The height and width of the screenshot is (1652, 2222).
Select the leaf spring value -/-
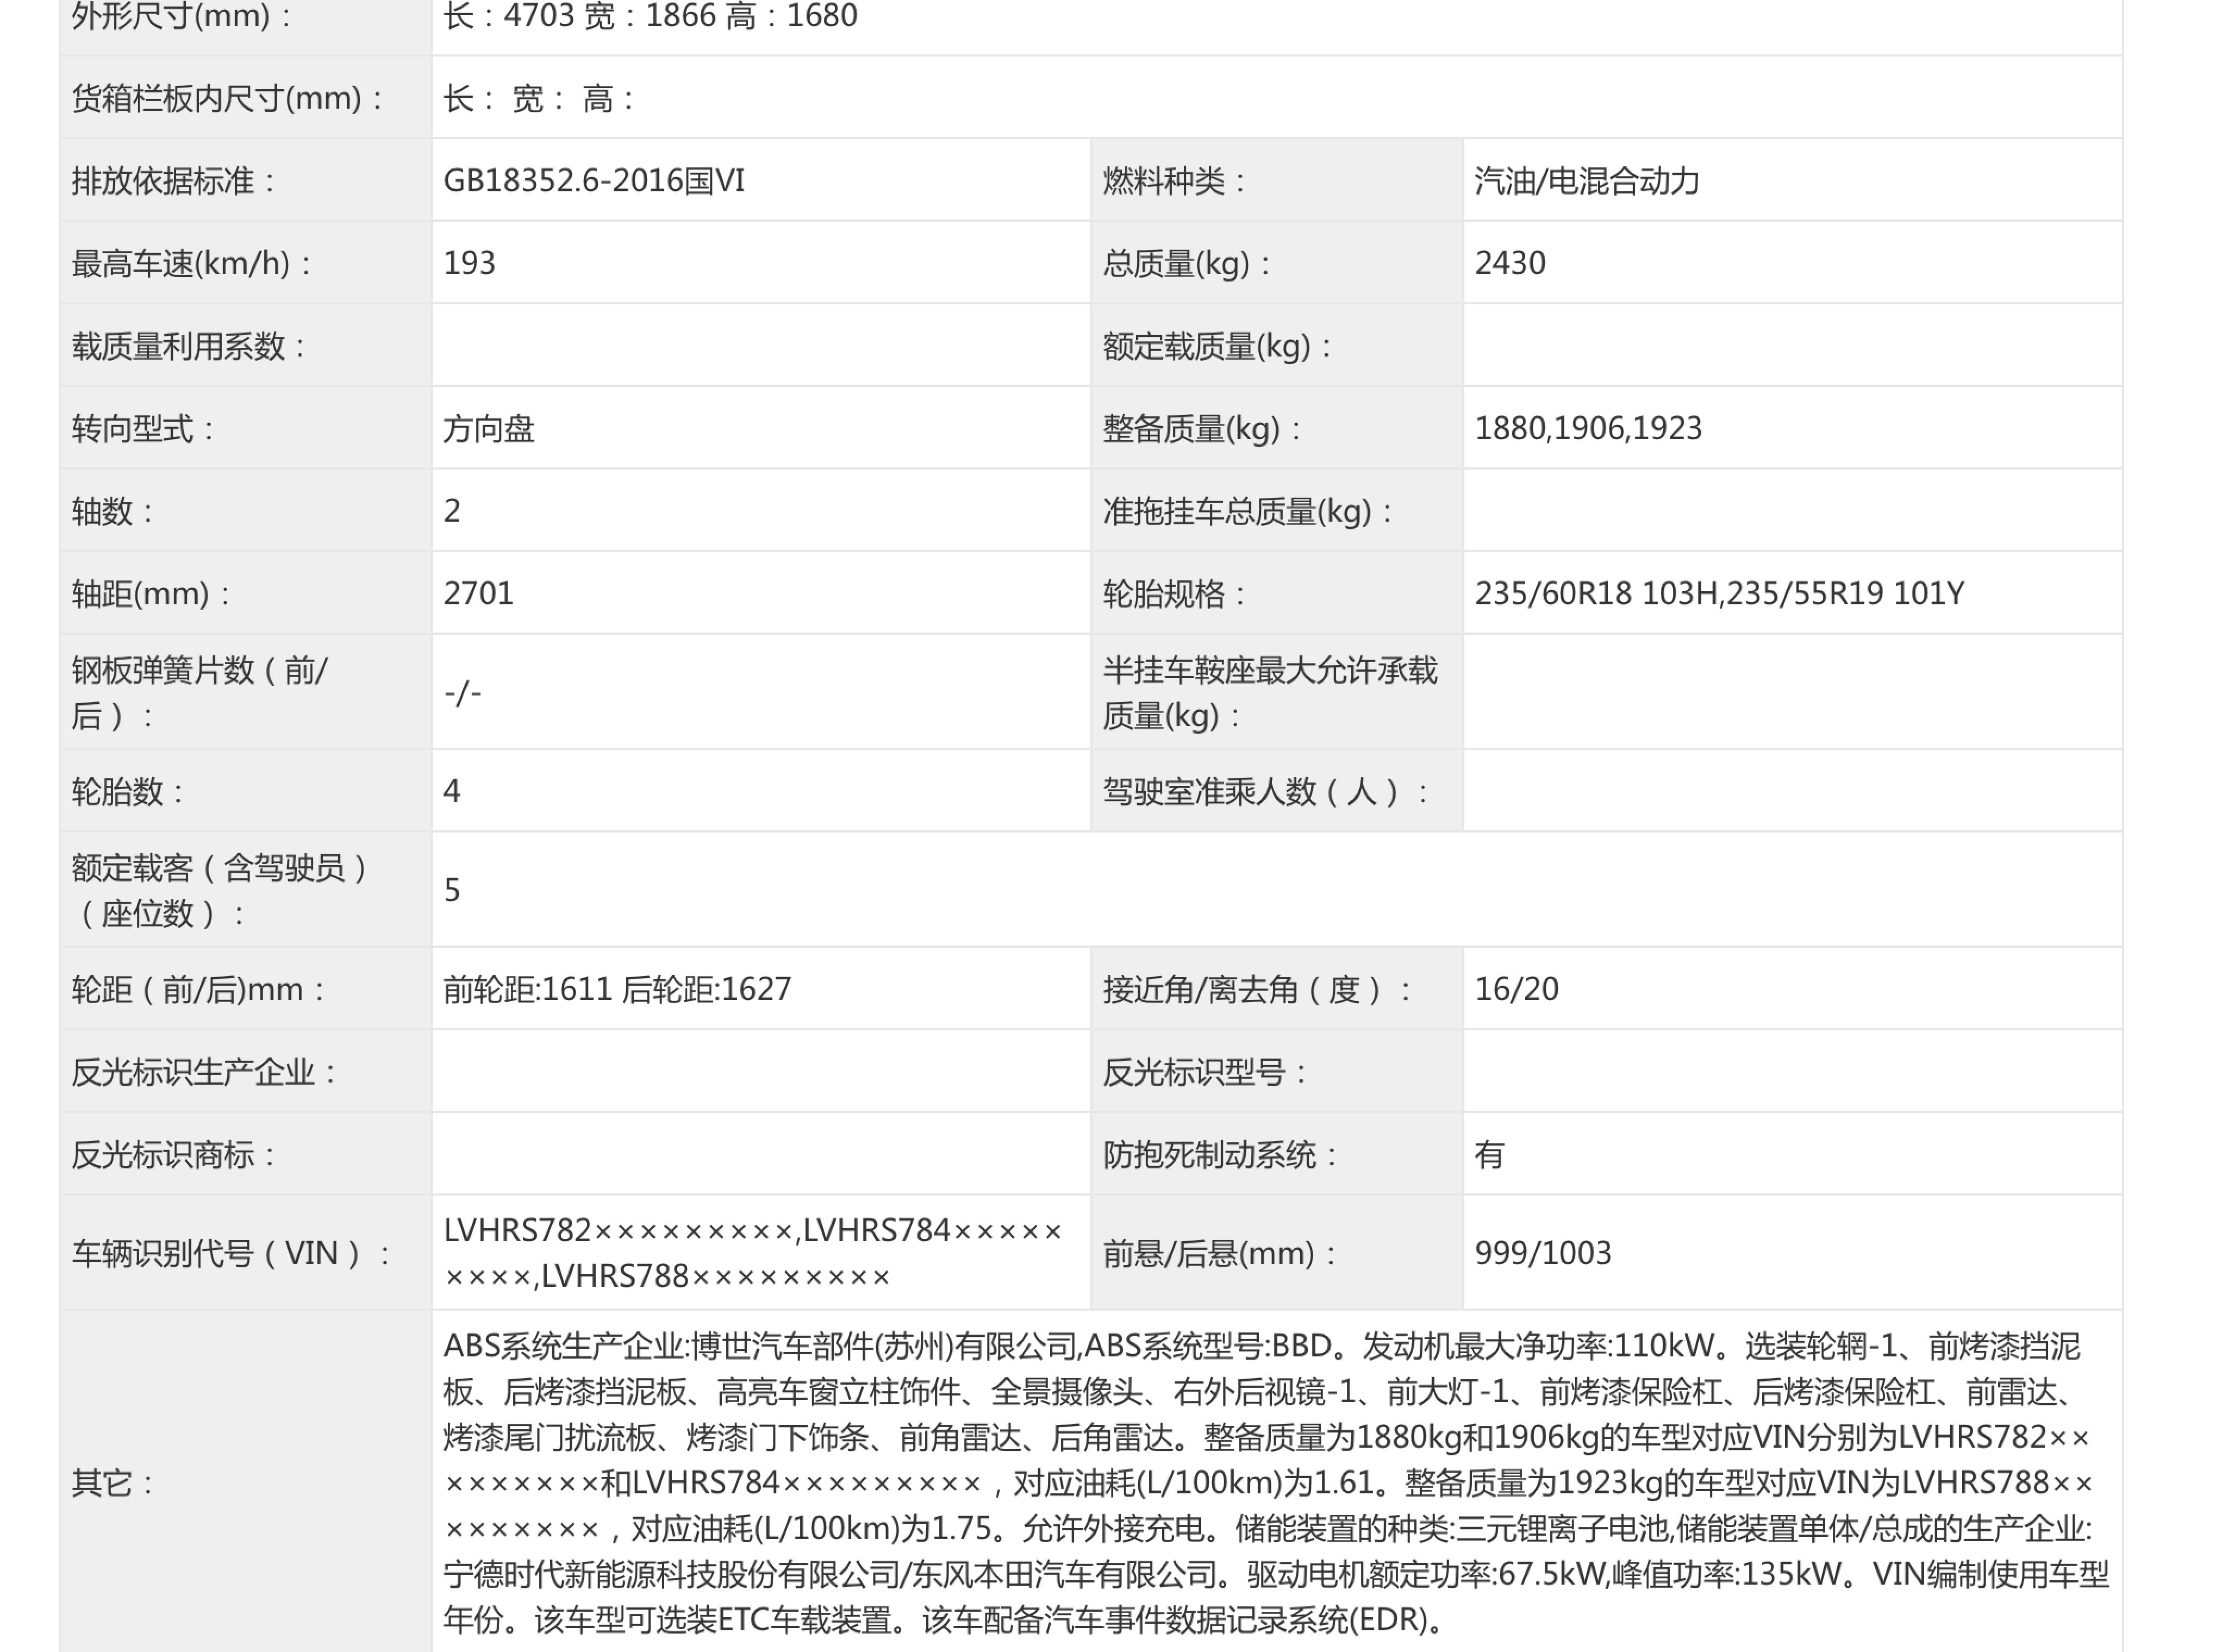pos(462,692)
